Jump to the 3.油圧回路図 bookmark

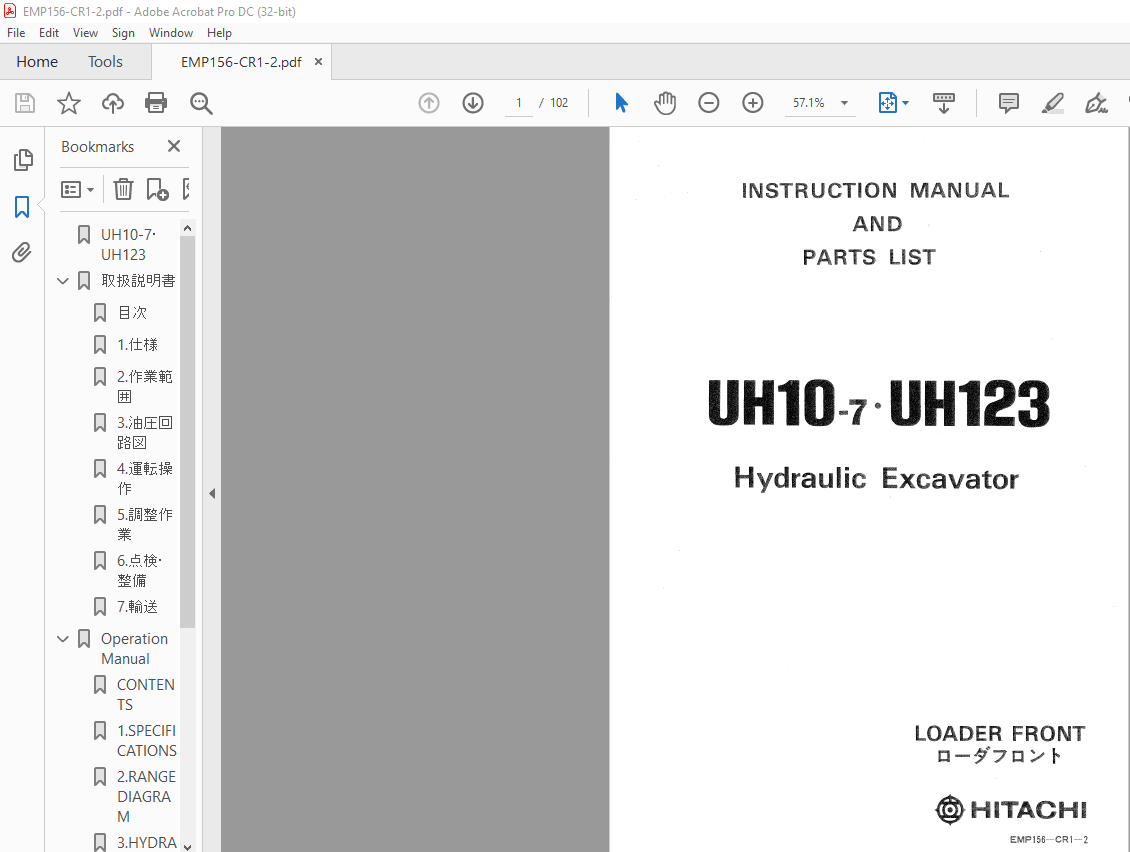click(x=144, y=432)
